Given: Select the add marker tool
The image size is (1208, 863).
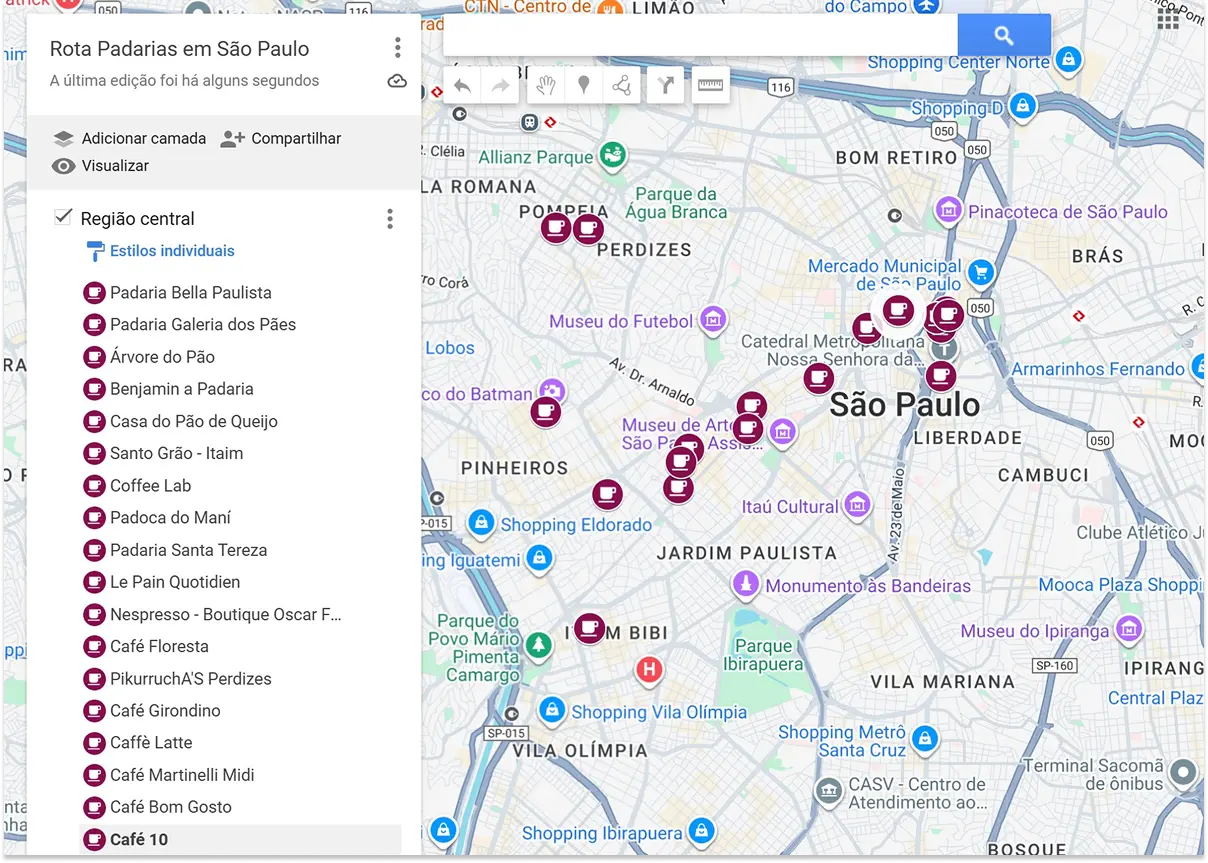Looking at the screenshot, I should [583, 85].
